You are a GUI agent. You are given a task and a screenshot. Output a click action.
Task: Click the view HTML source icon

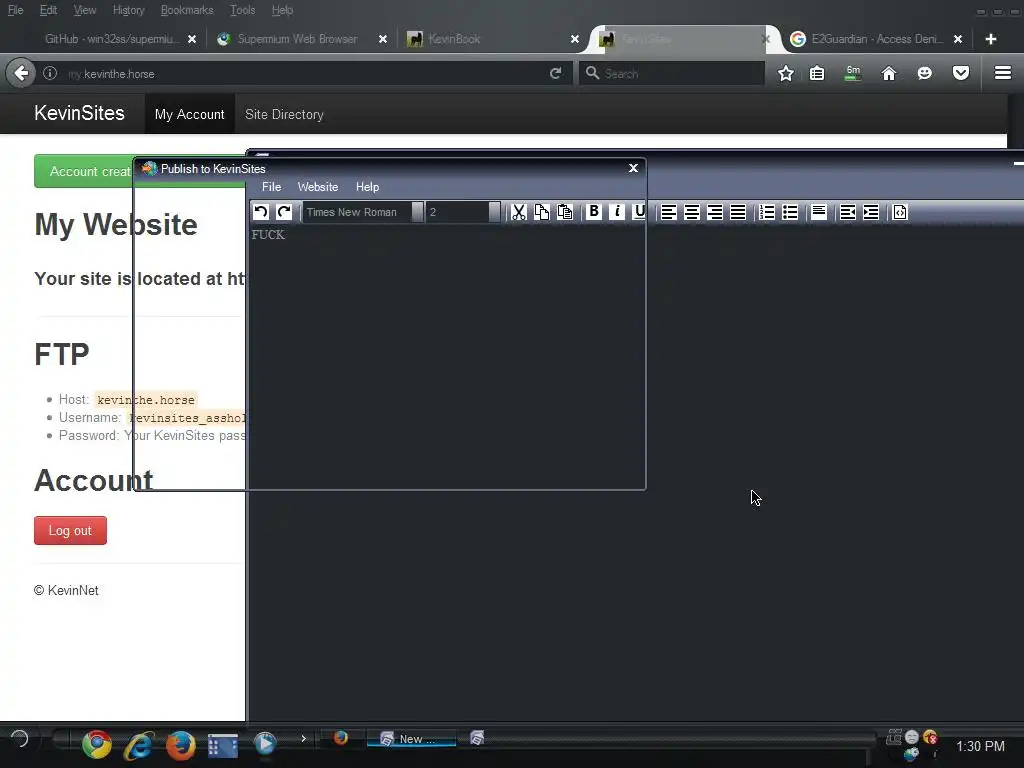pos(900,212)
